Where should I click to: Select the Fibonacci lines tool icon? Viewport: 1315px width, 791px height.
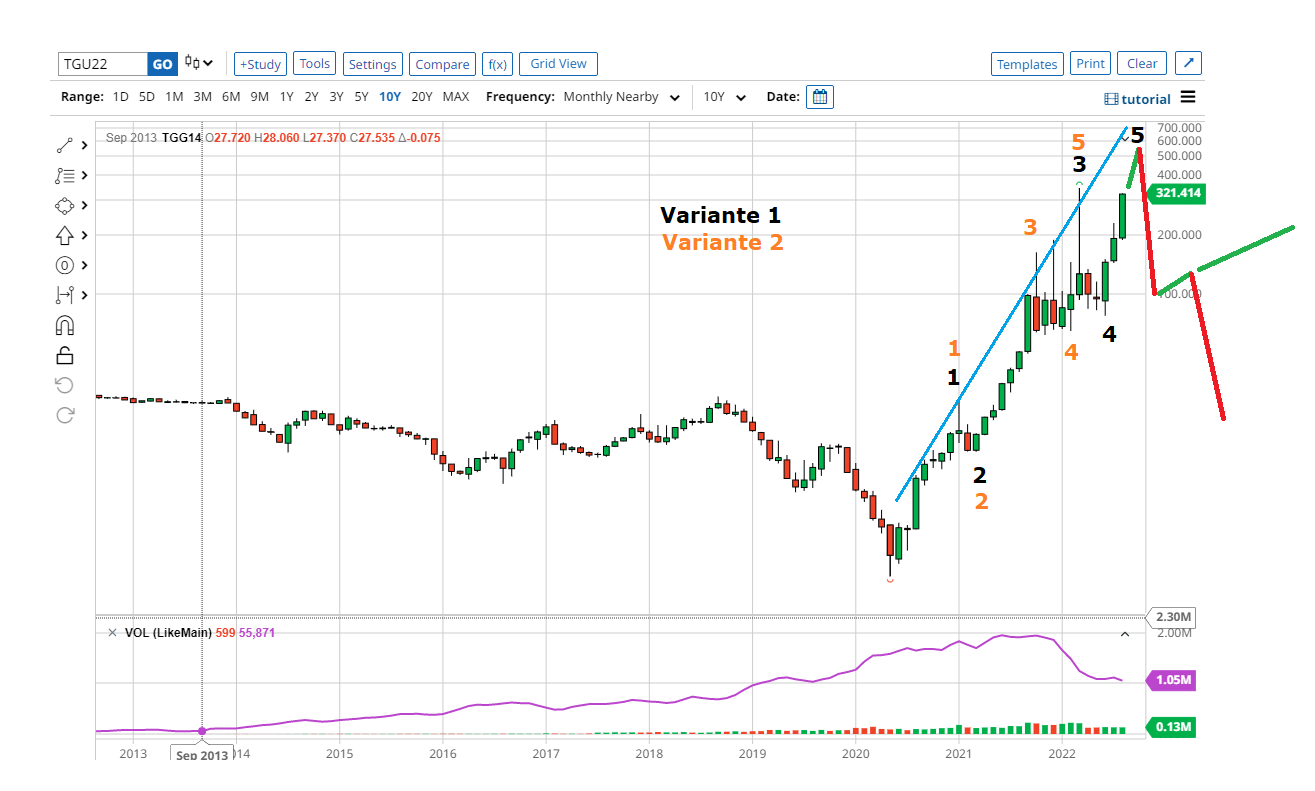tap(65, 175)
